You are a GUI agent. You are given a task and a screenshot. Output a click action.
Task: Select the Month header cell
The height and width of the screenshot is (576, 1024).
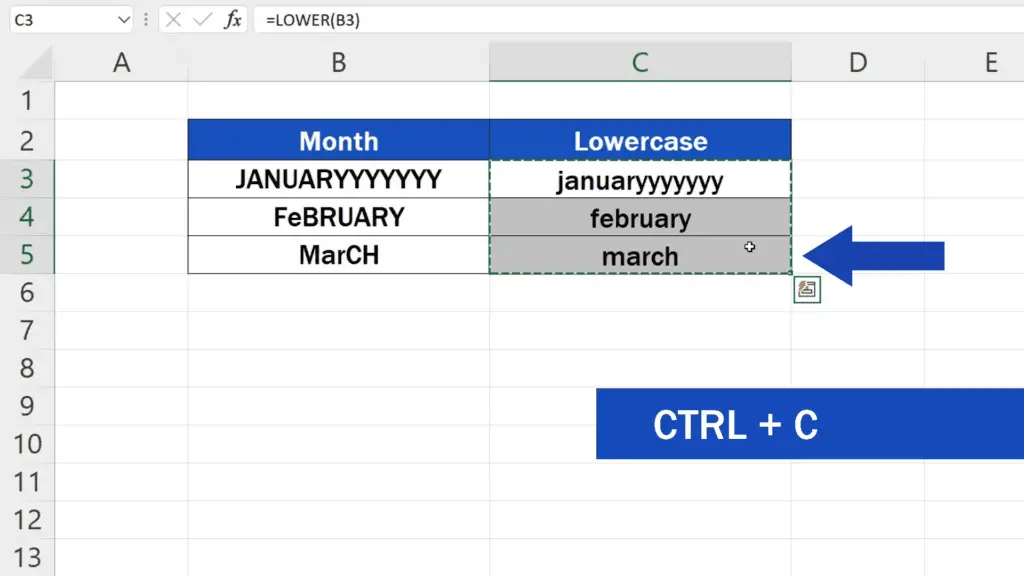click(x=338, y=140)
